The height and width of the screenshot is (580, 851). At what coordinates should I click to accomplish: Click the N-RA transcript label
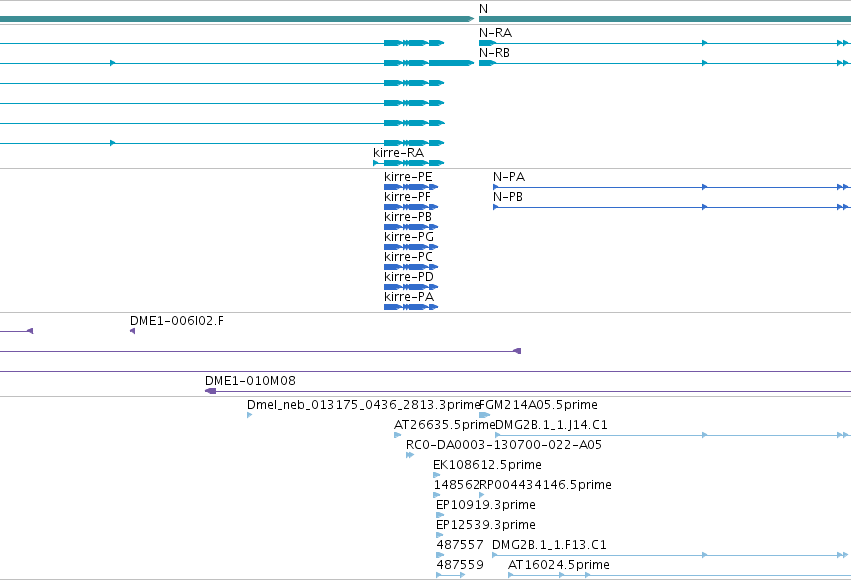[x=495, y=33]
